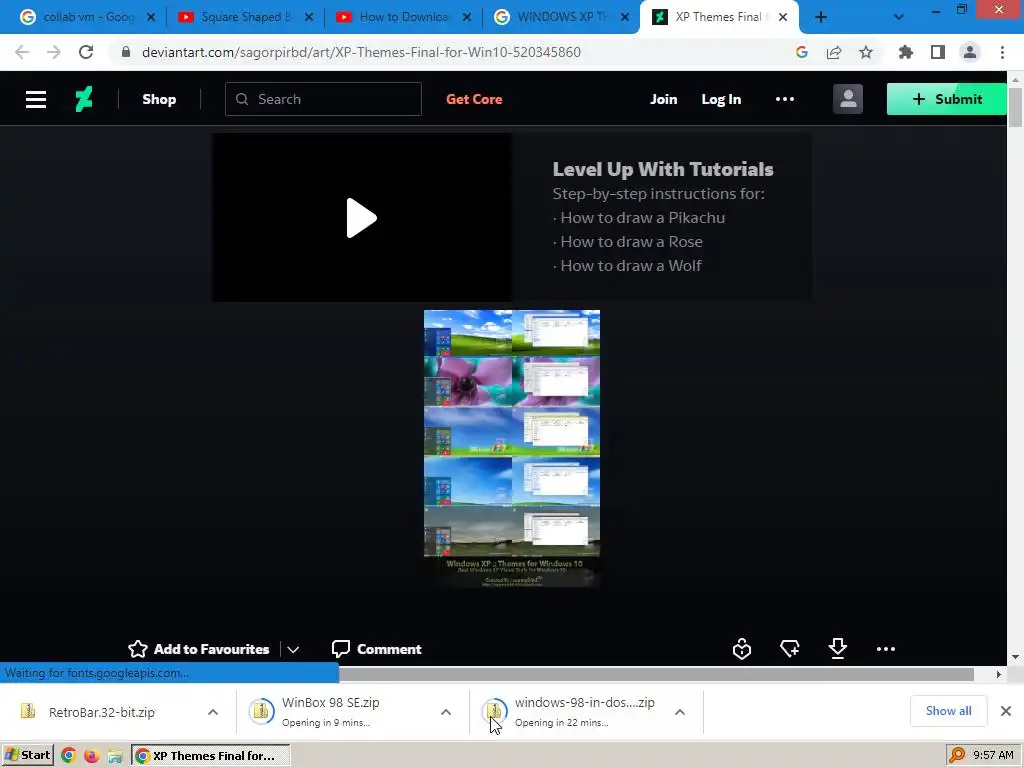
Task: Click the give Llama/fragment speech icon
Action: pos(790,649)
